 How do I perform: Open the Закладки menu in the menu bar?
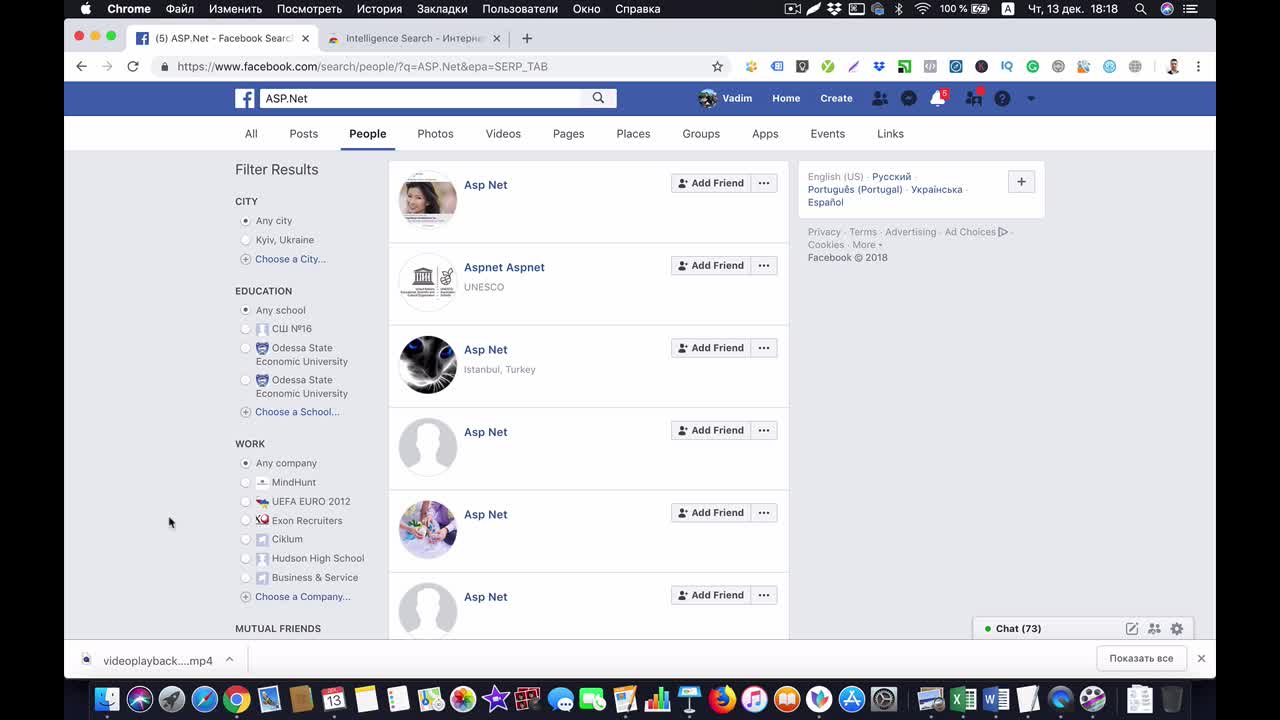point(441,9)
